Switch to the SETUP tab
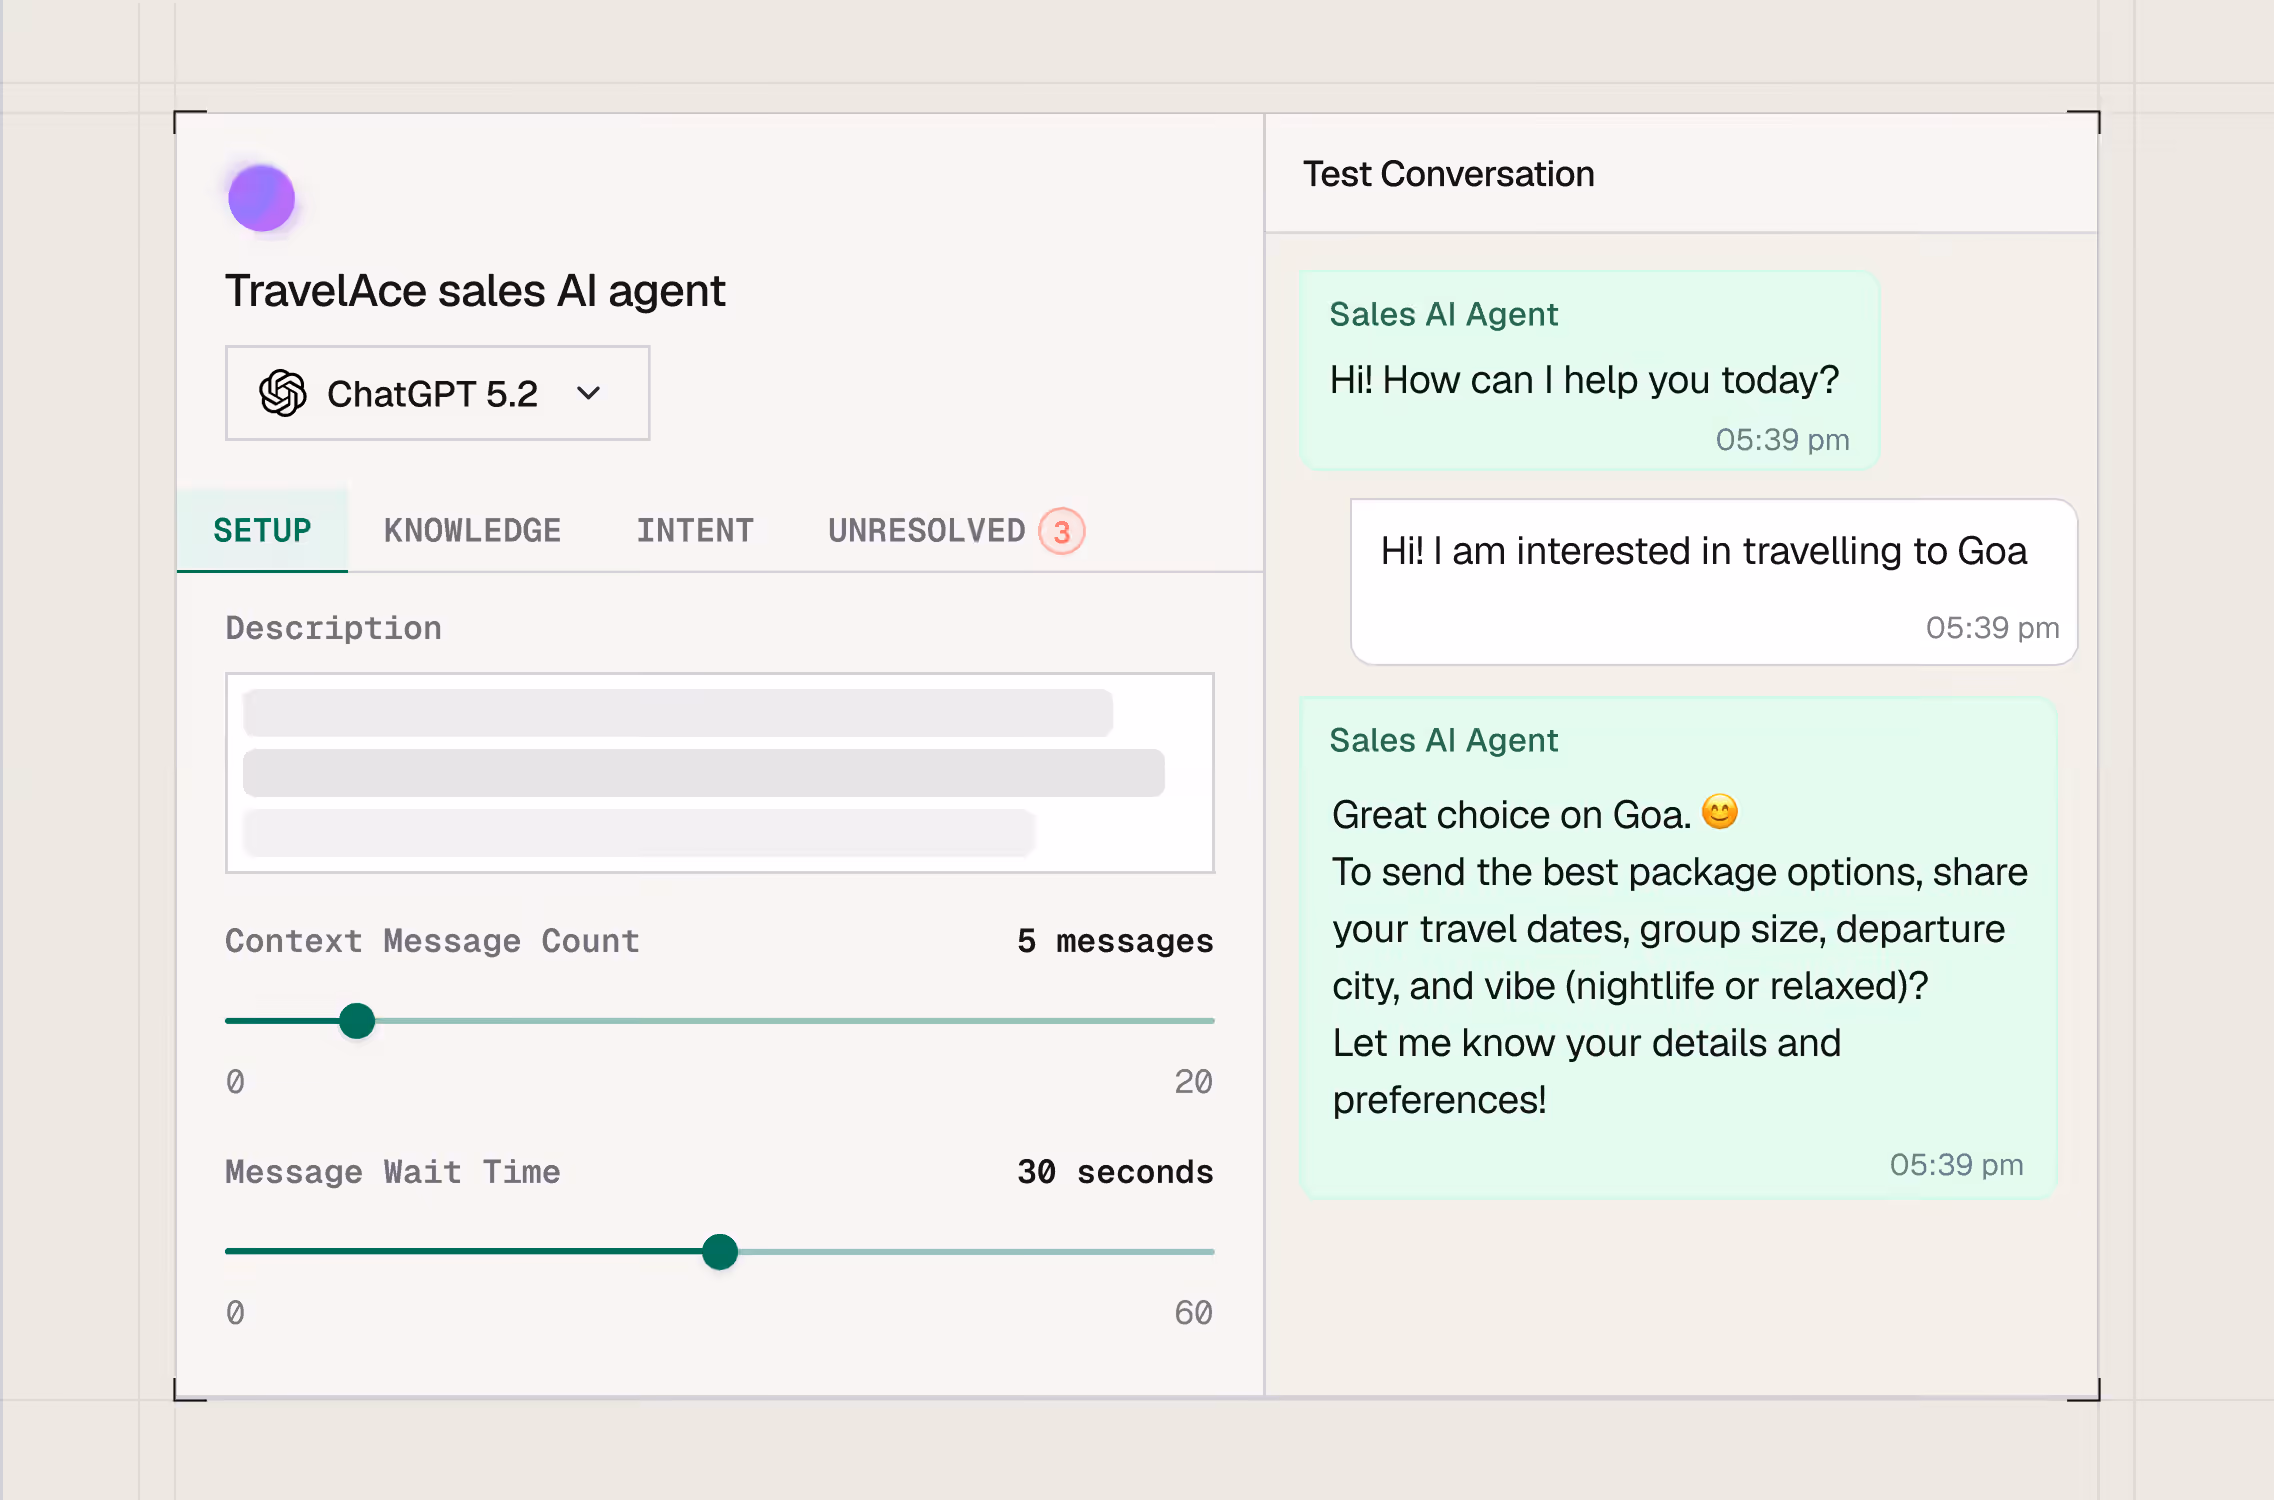The height and width of the screenshot is (1500, 2274). click(262, 530)
